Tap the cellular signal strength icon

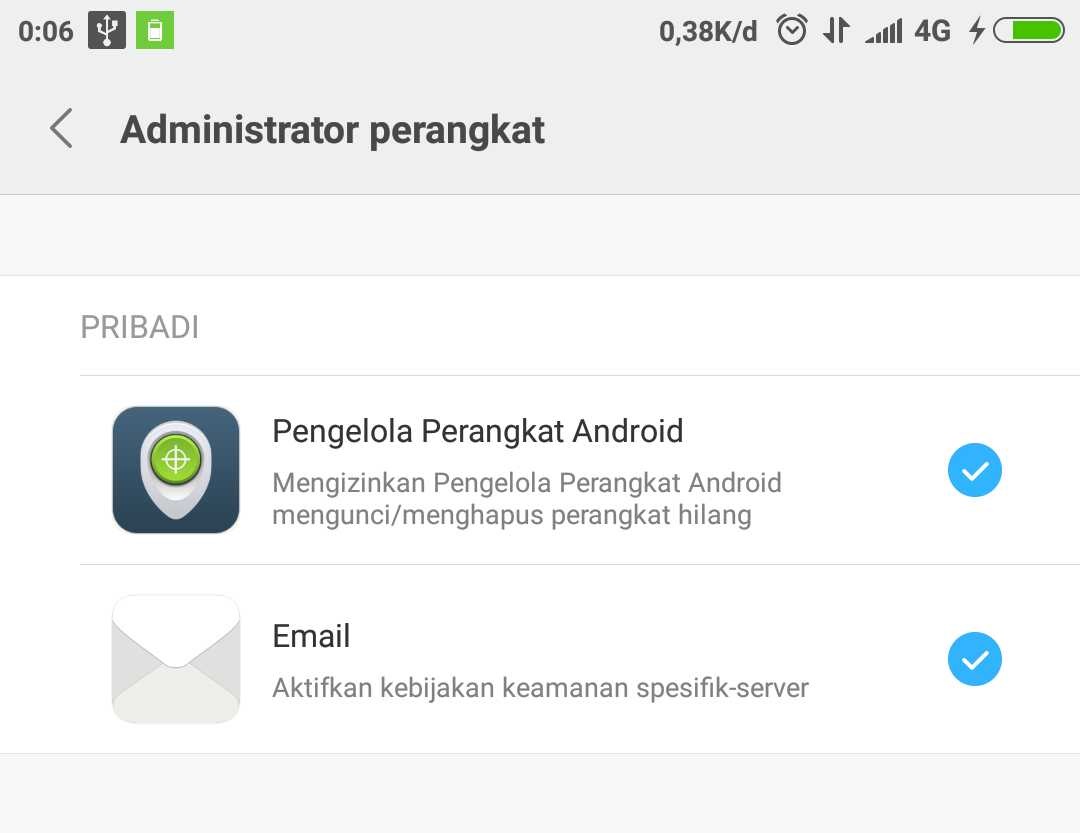884,29
